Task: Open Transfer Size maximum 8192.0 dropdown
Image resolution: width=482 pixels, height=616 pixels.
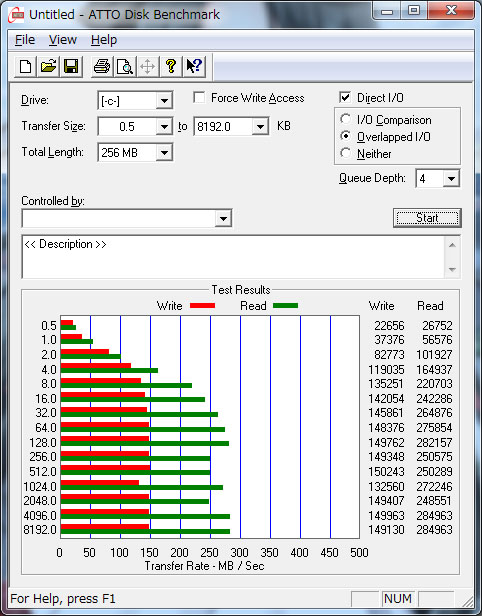Action: click(260, 126)
